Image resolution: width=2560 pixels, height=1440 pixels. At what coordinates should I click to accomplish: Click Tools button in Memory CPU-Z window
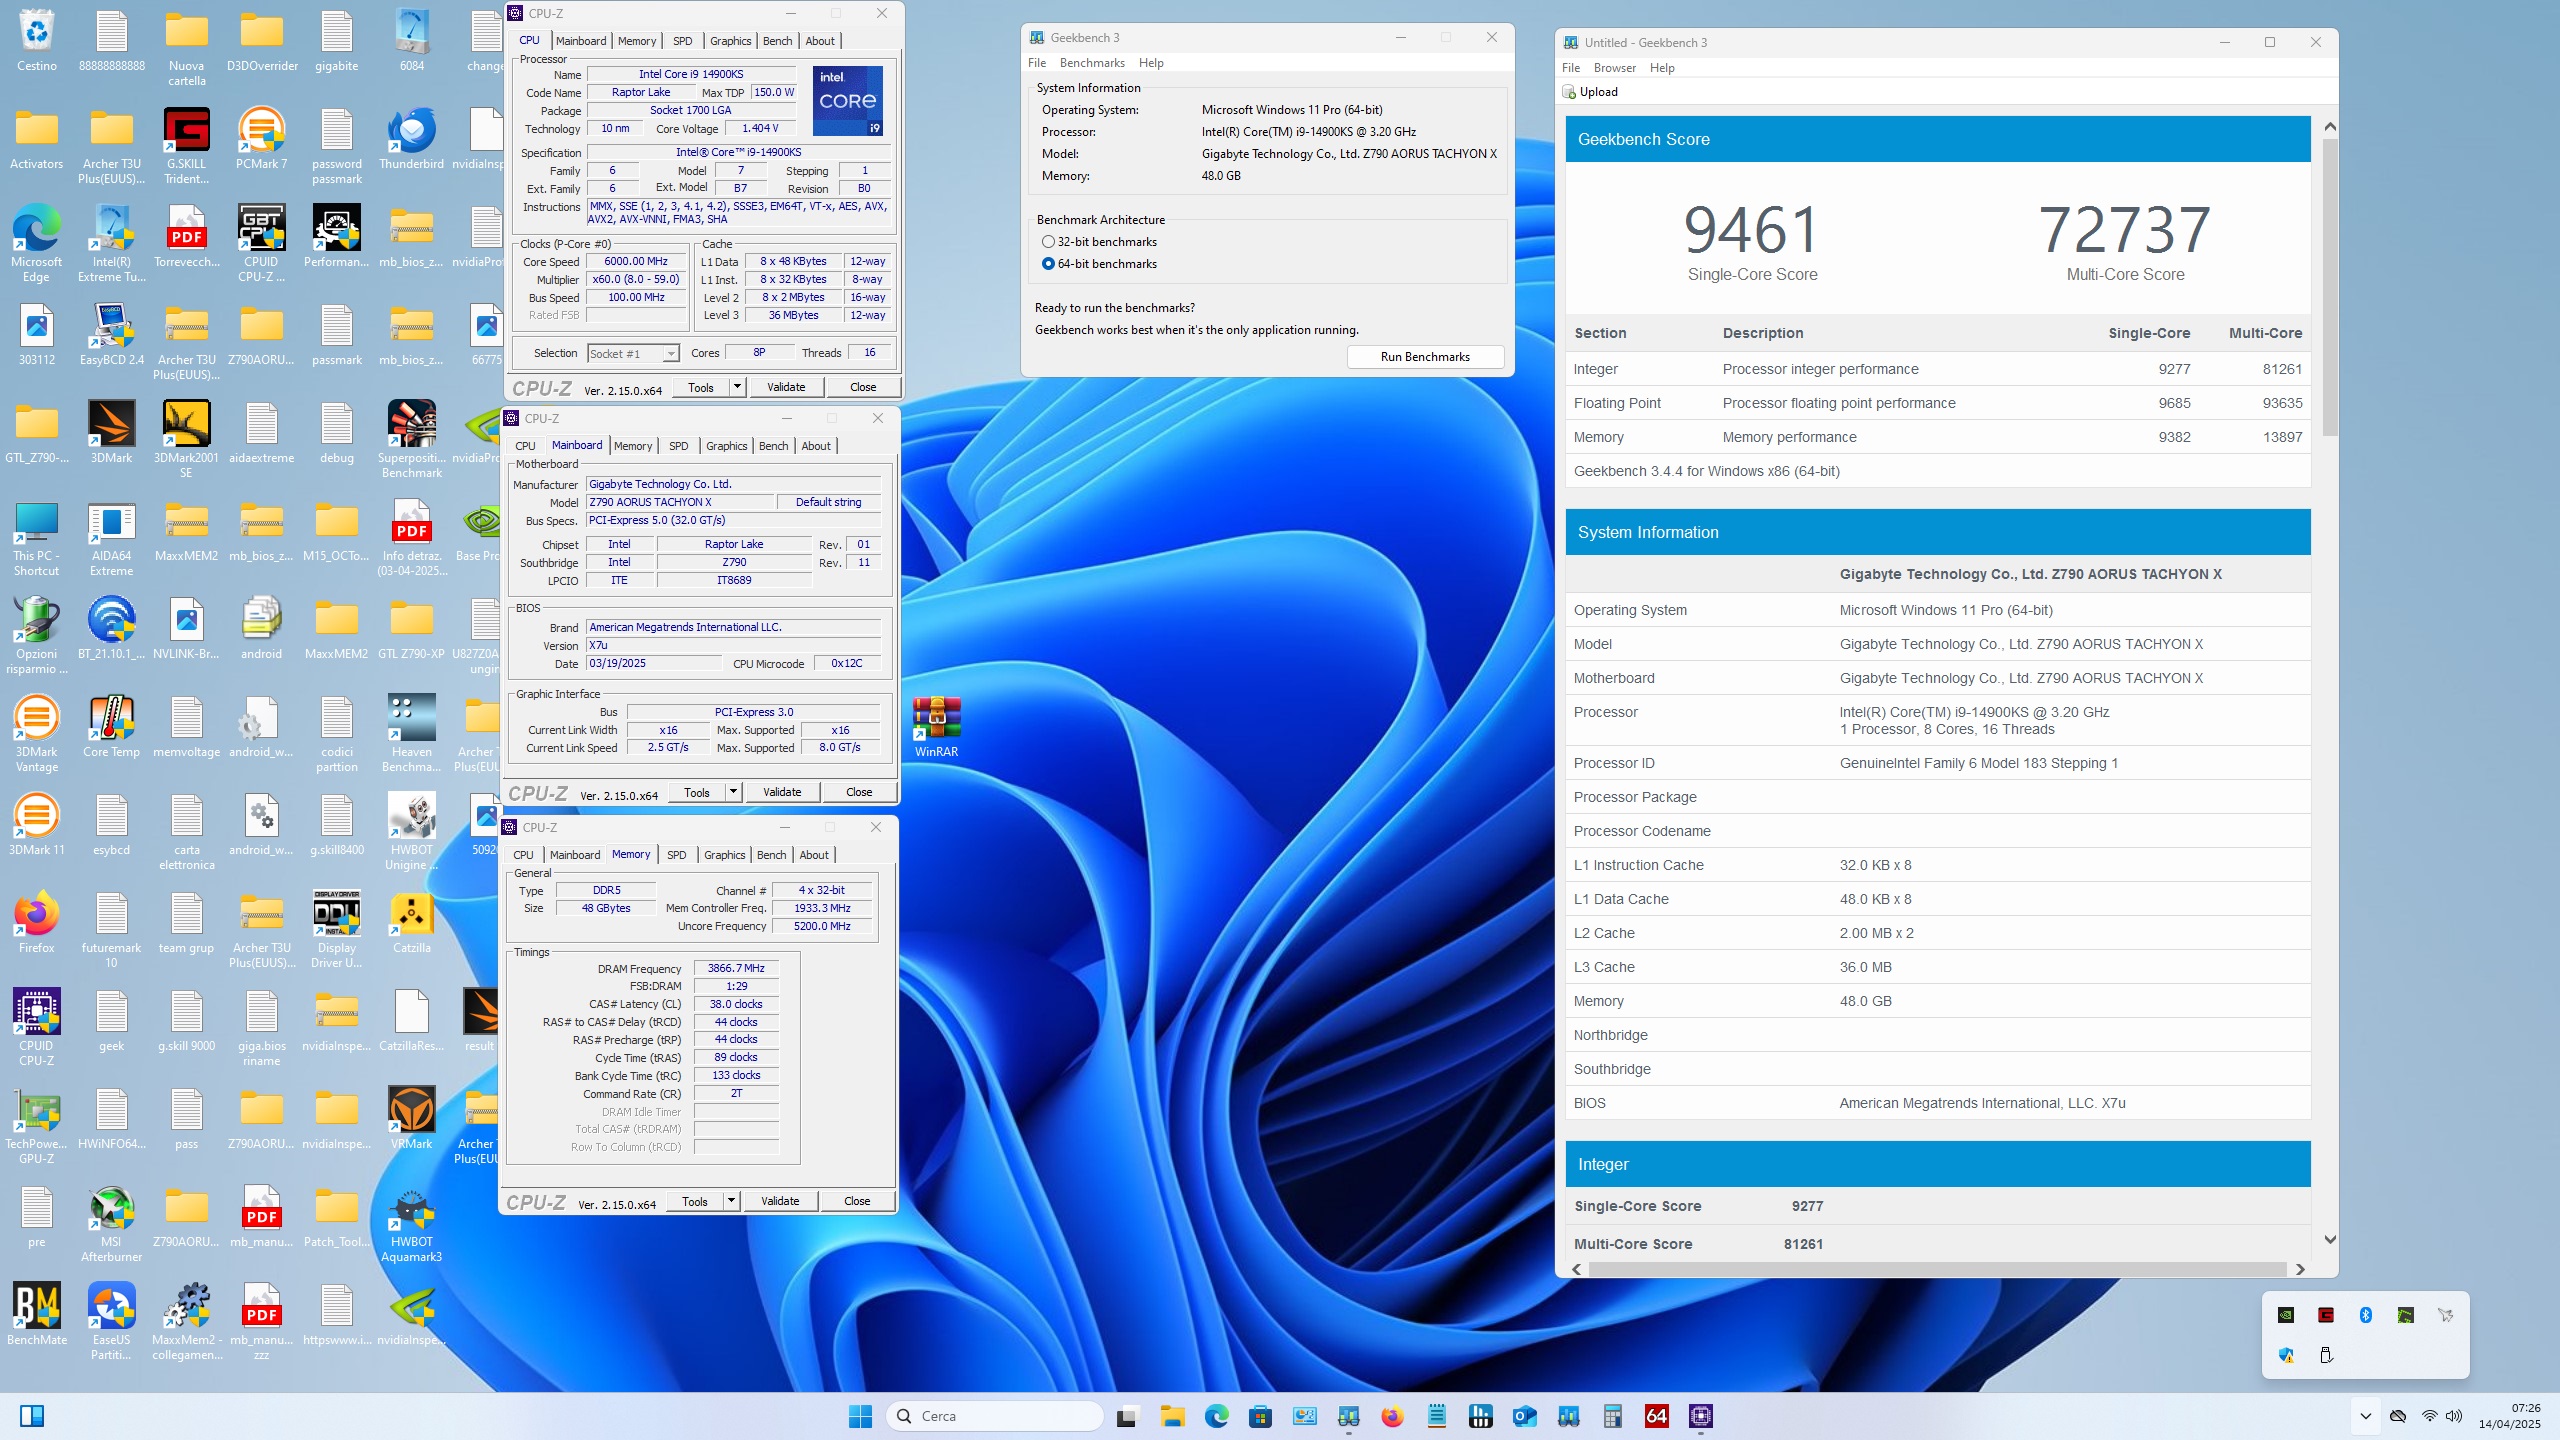[x=695, y=1201]
